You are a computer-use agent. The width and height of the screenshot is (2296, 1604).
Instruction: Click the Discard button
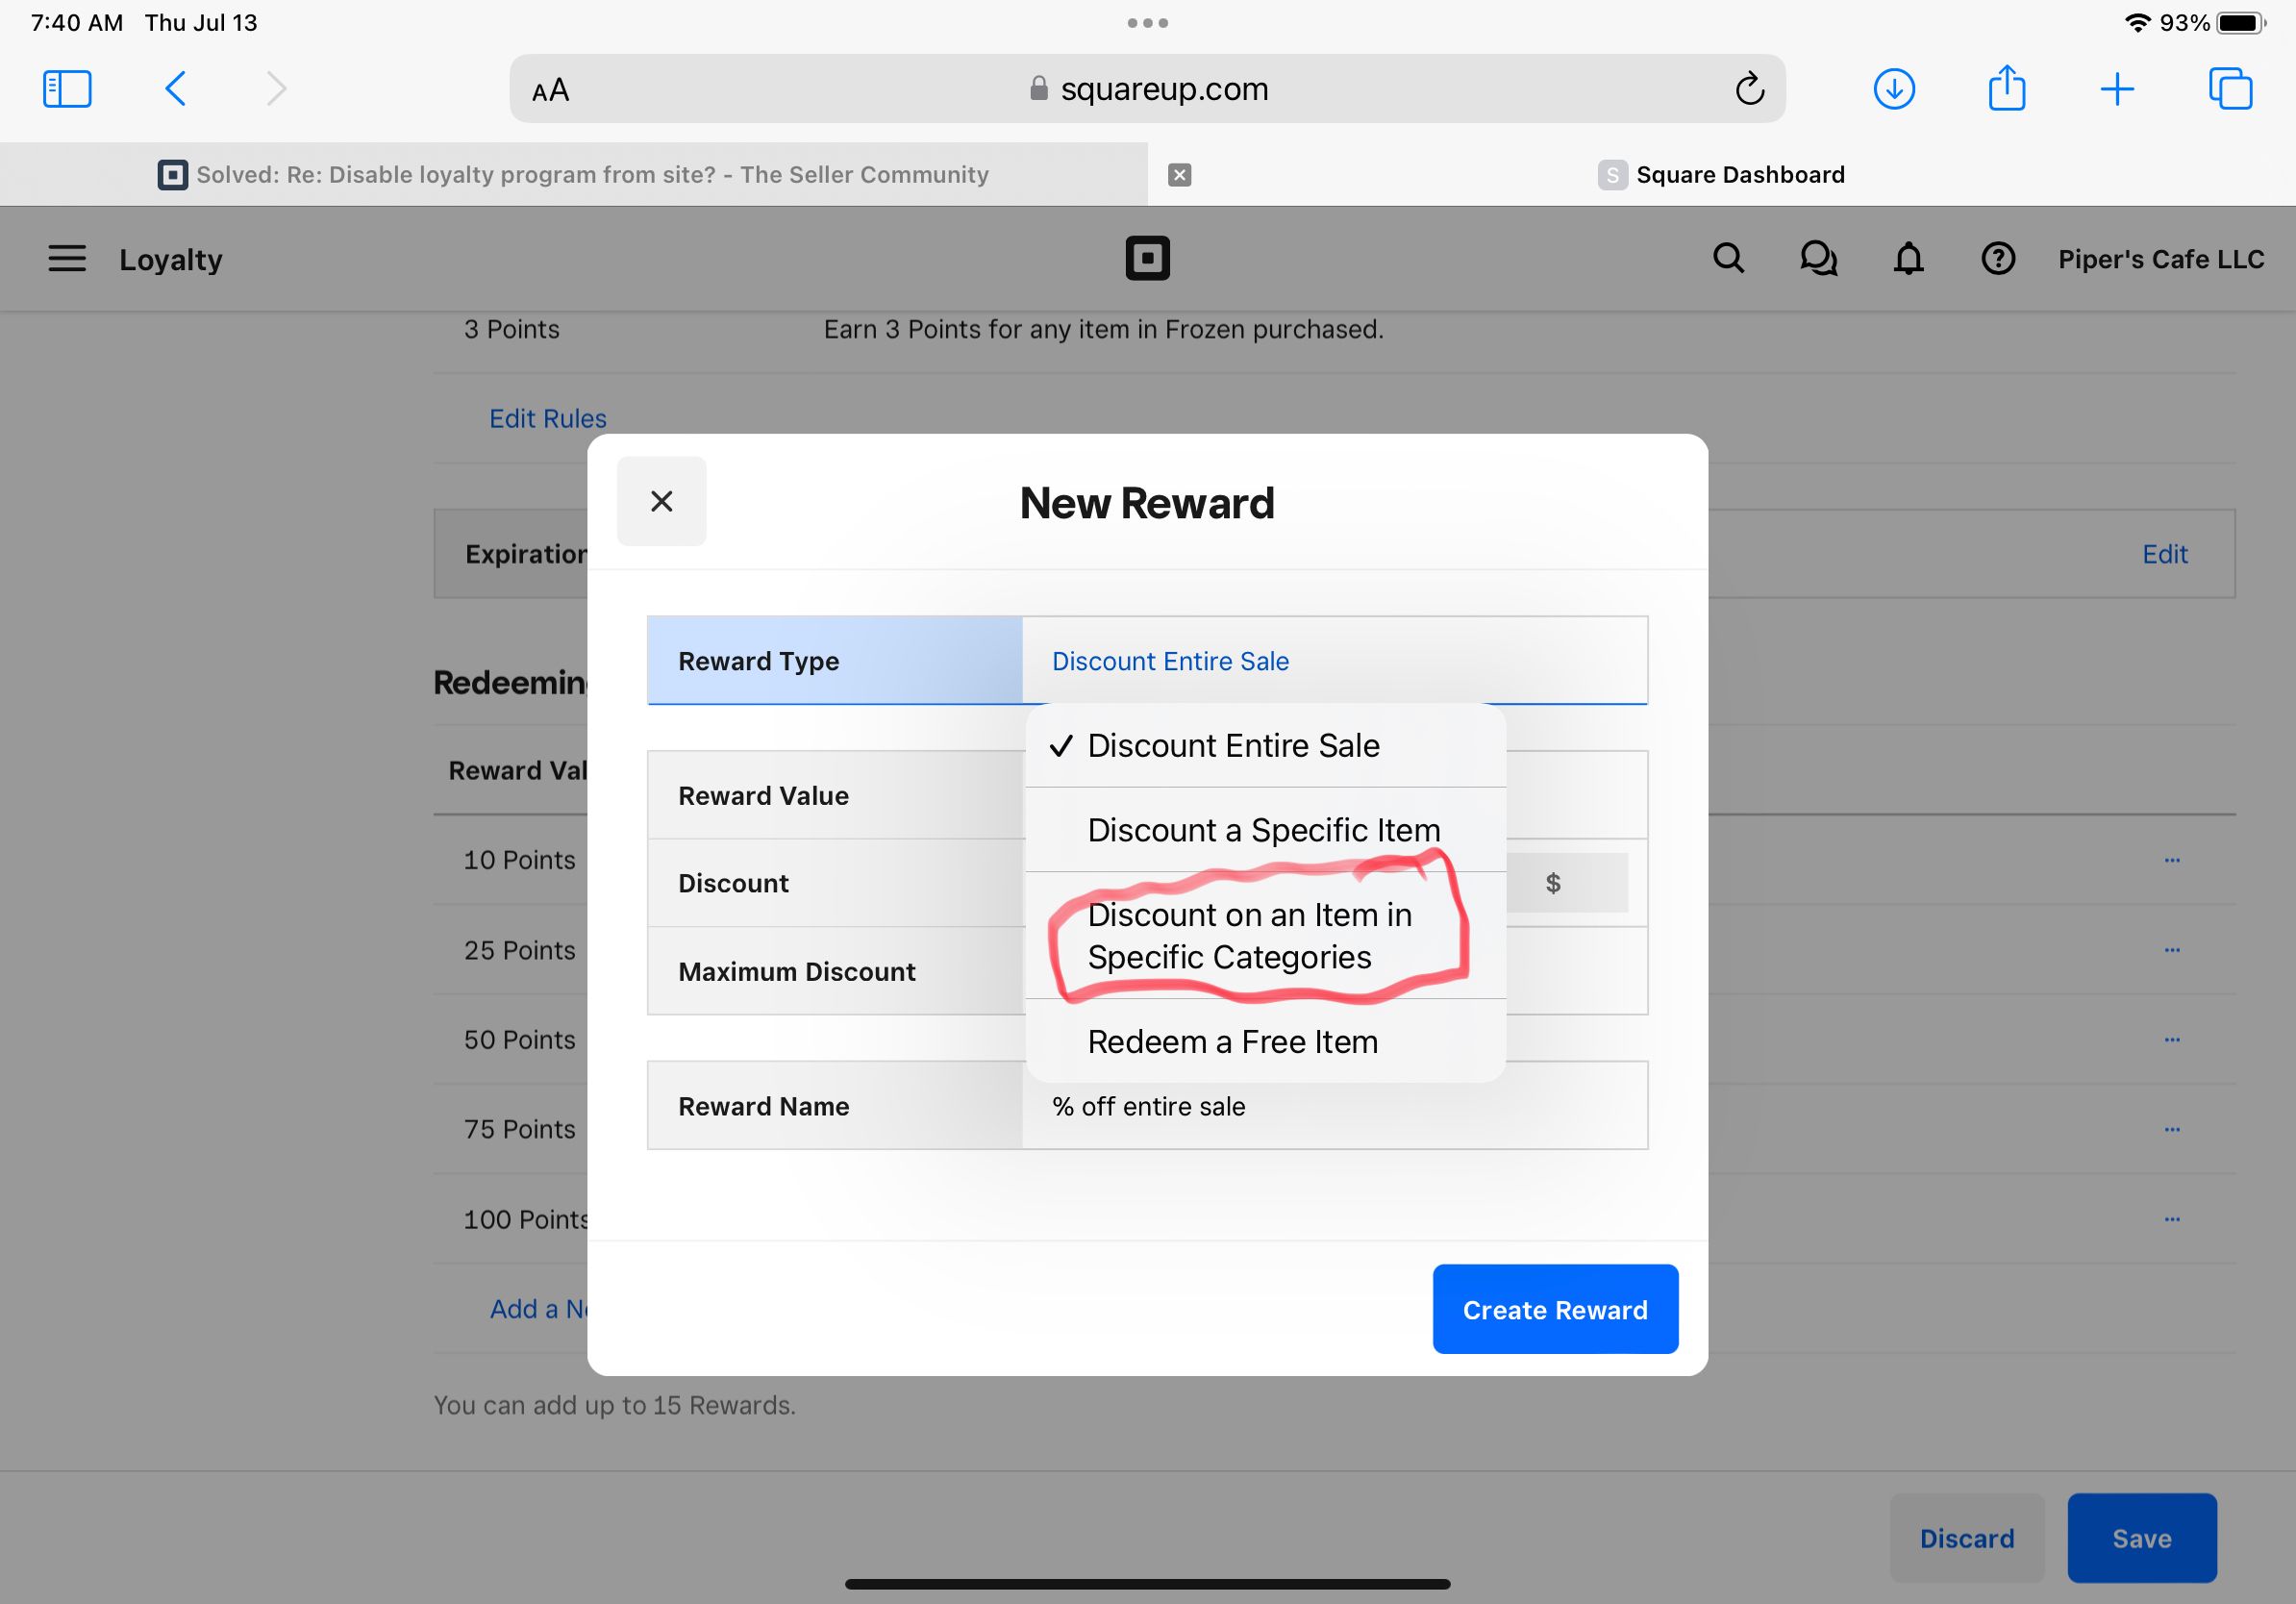(1966, 1538)
